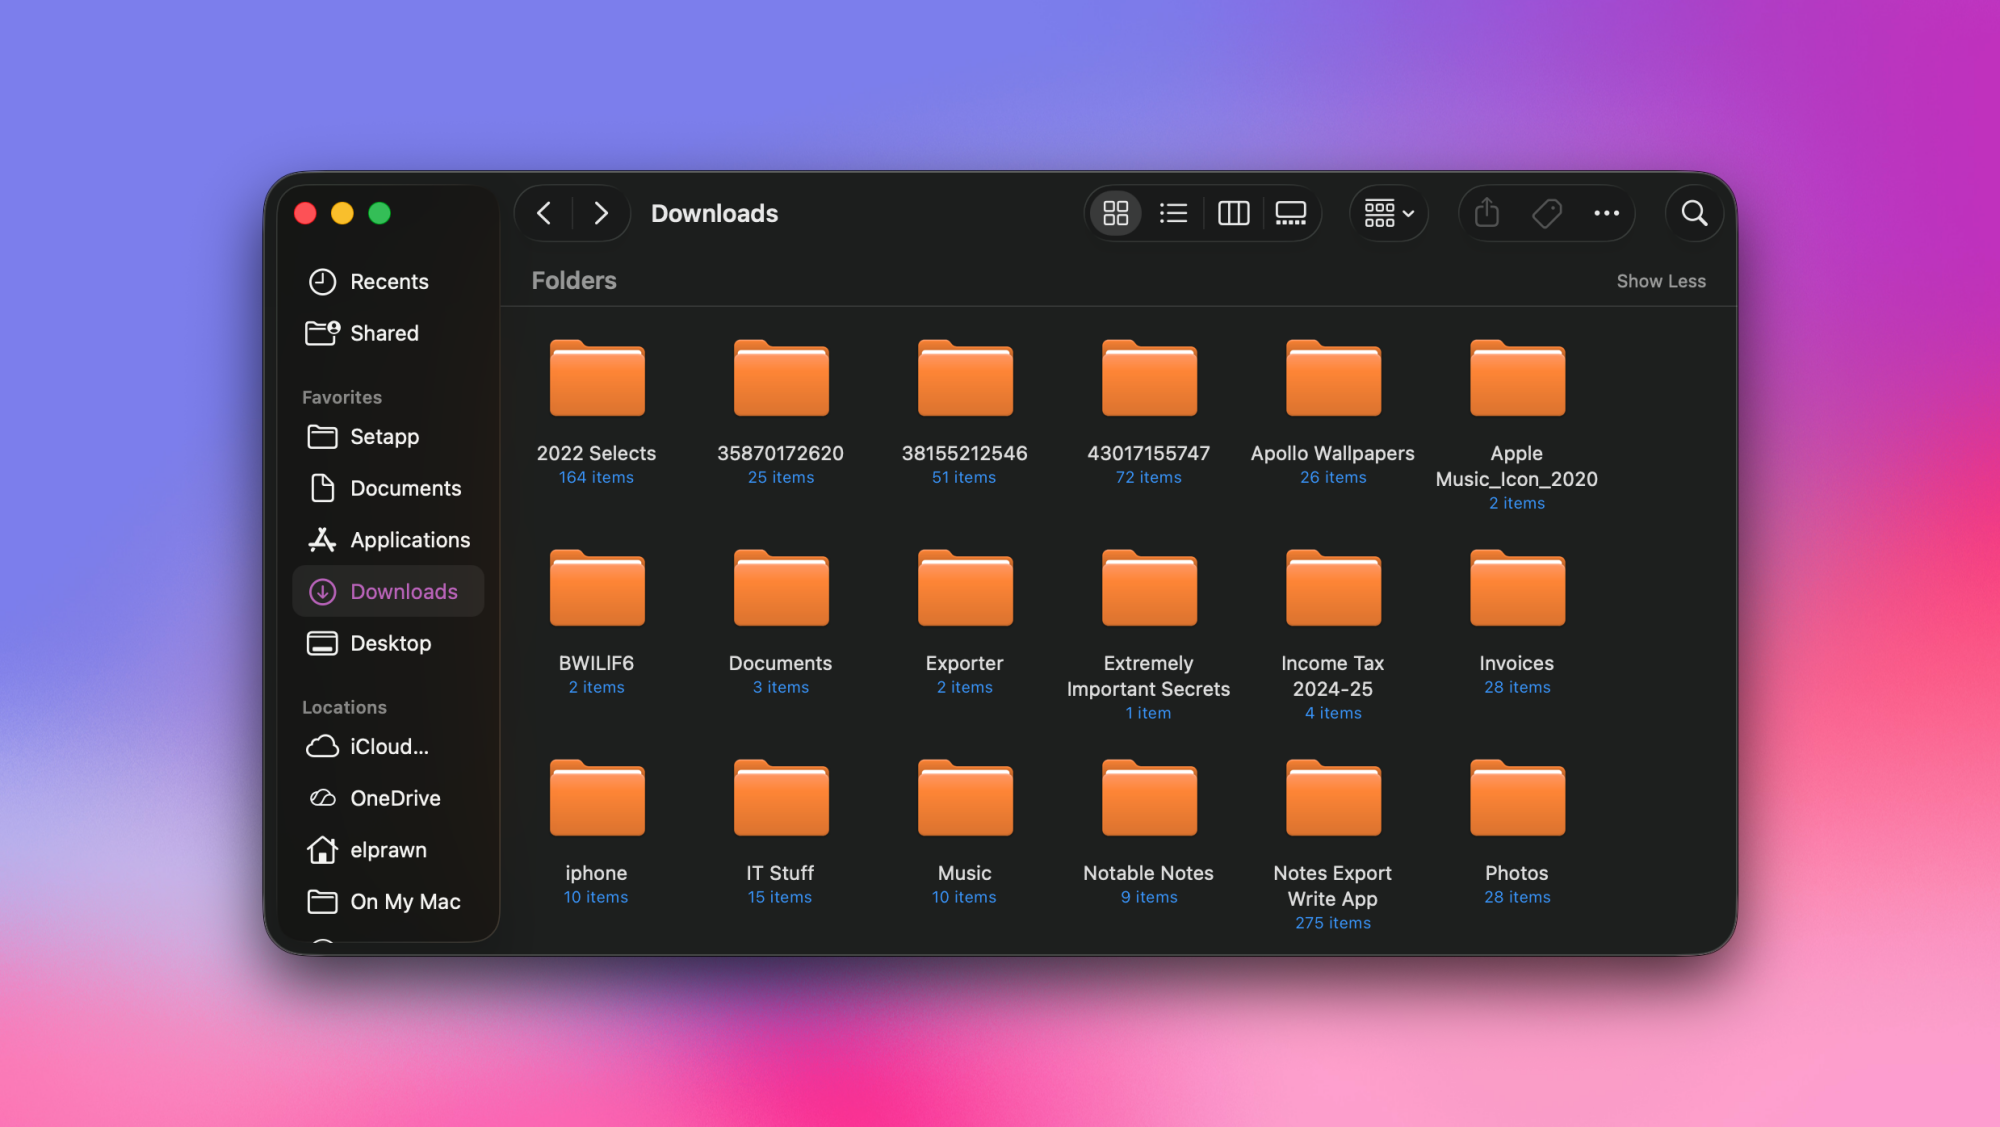The height and width of the screenshot is (1127, 2000).
Task: Switch to list view in the toolbar
Action: click(1173, 213)
